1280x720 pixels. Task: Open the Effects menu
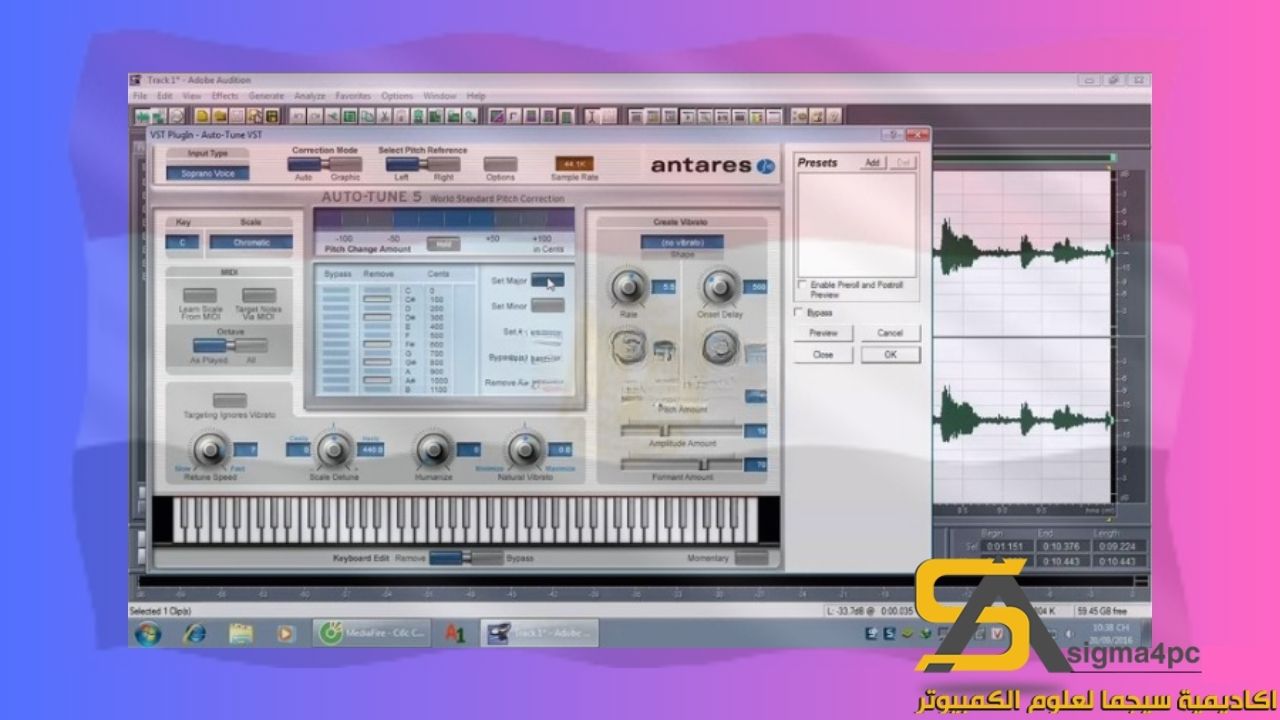(x=225, y=96)
